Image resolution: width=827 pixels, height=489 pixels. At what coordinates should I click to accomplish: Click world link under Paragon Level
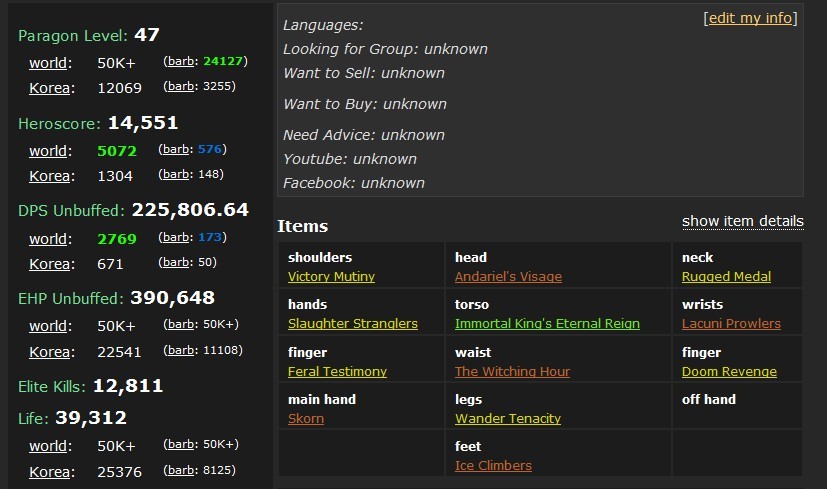[x=48, y=63]
